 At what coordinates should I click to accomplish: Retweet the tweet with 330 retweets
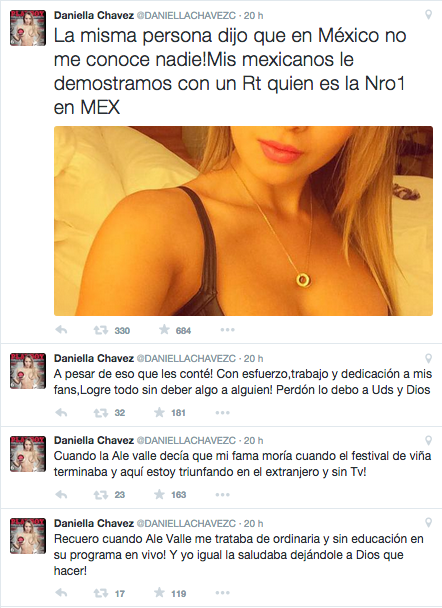[100, 330]
